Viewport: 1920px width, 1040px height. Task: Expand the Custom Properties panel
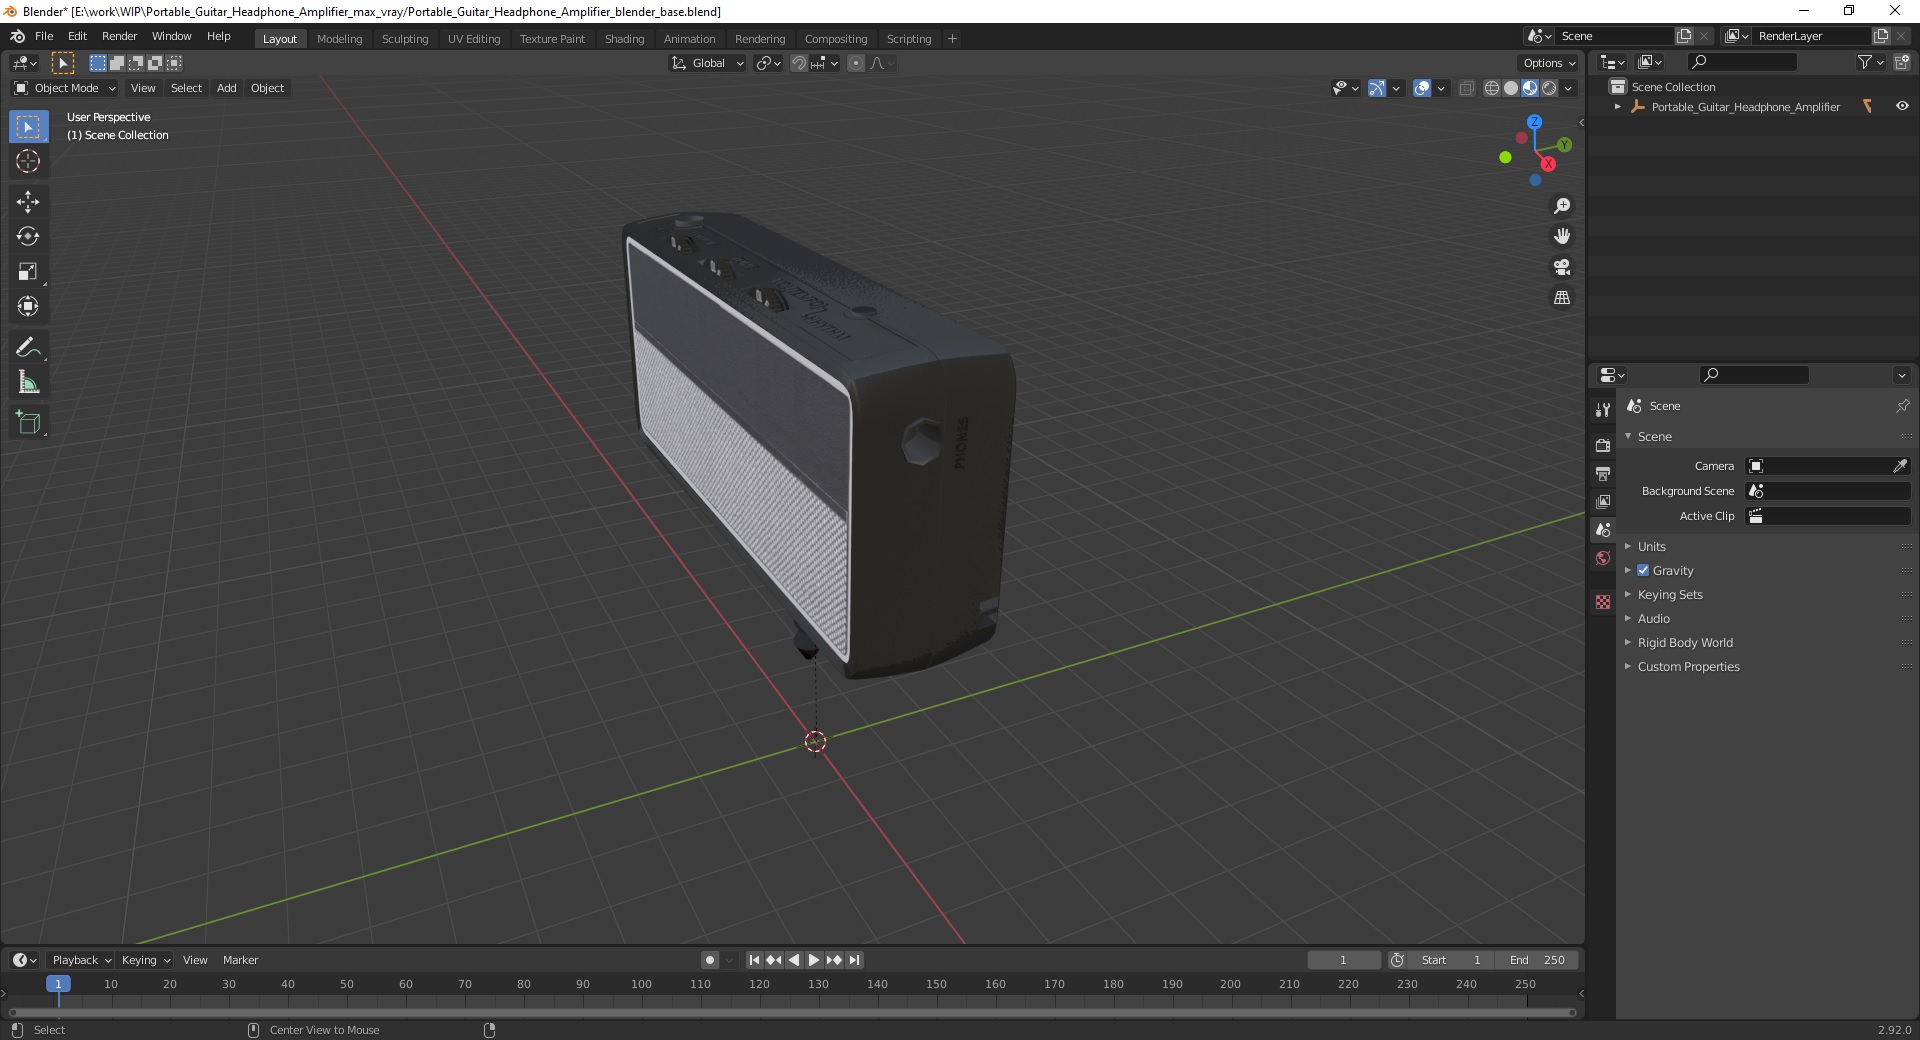1688,667
